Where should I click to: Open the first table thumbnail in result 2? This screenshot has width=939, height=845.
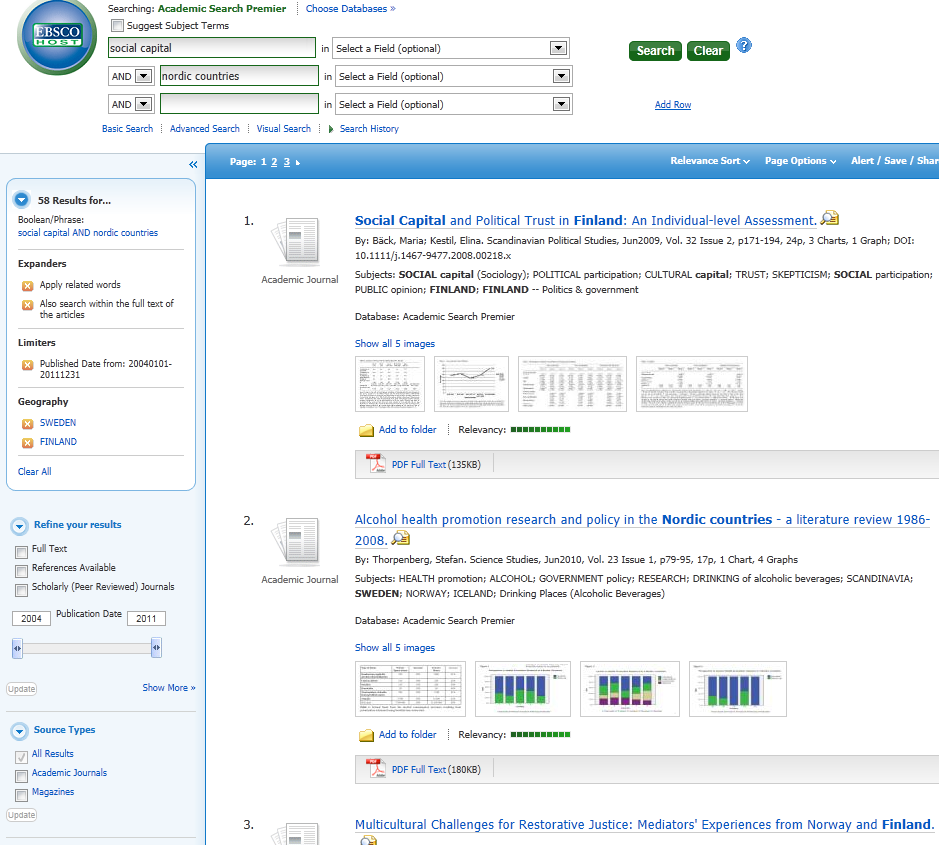click(410, 689)
